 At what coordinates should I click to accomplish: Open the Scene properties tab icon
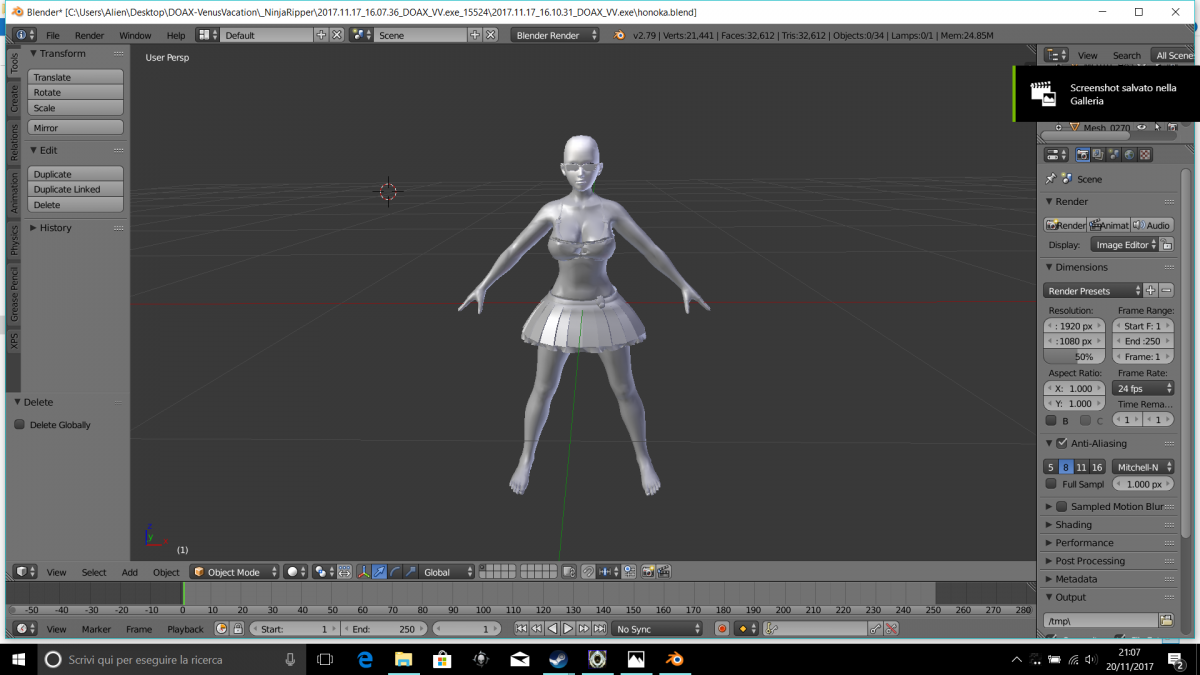tap(1113, 155)
